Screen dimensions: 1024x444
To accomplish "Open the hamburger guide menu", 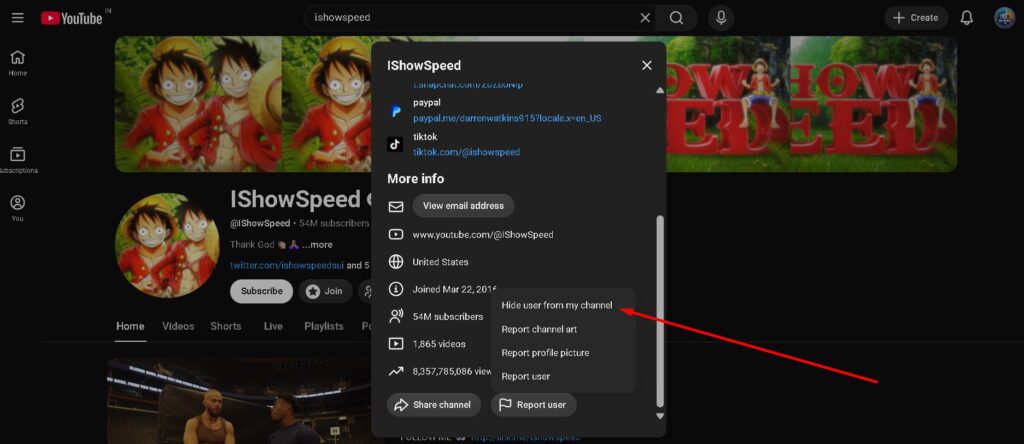I will [18, 18].
